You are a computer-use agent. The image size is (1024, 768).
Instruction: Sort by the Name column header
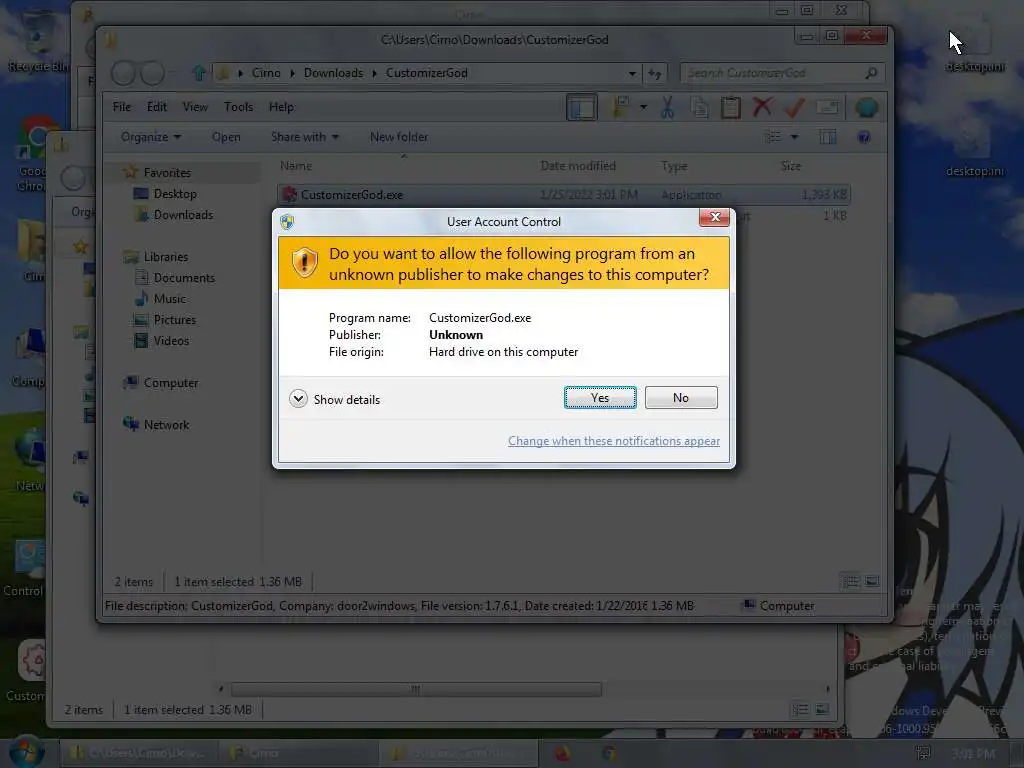click(296, 166)
